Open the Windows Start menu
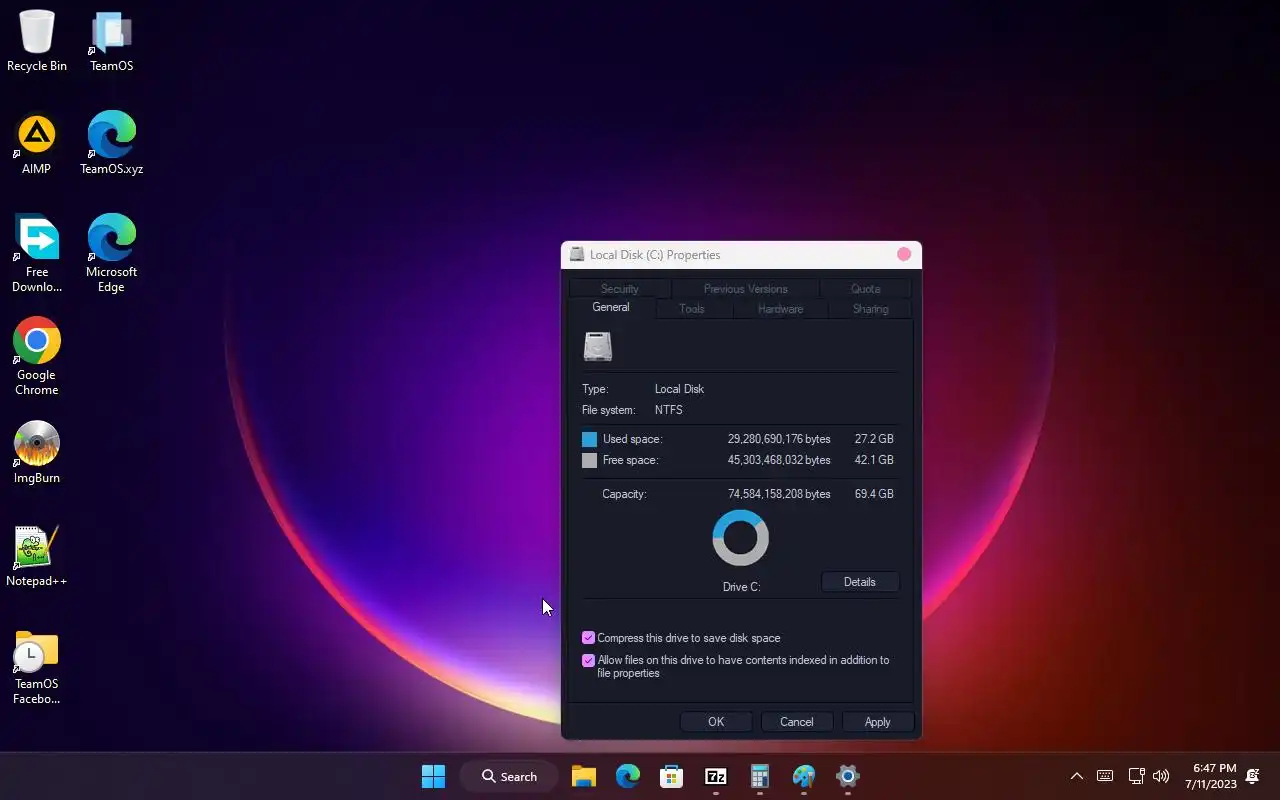The height and width of the screenshot is (800, 1280). (x=433, y=776)
